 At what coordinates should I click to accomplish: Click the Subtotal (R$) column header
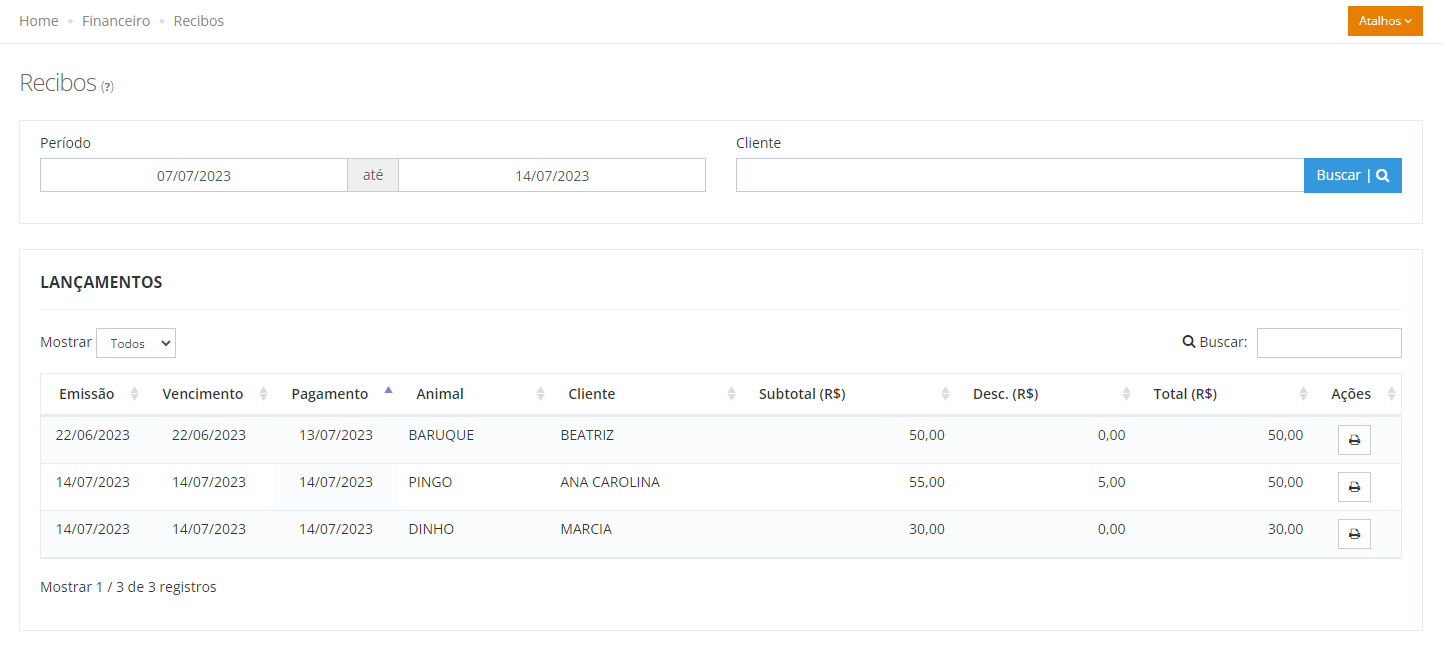[803, 394]
